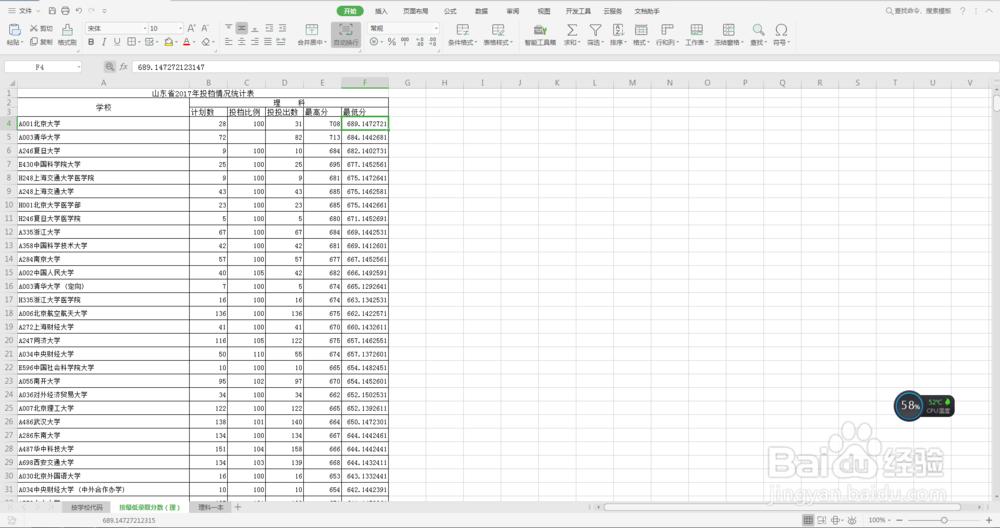The height and width of the screenshot is (528, 1000).
Task: Toggle bold formatting
Action: (91, 41)
